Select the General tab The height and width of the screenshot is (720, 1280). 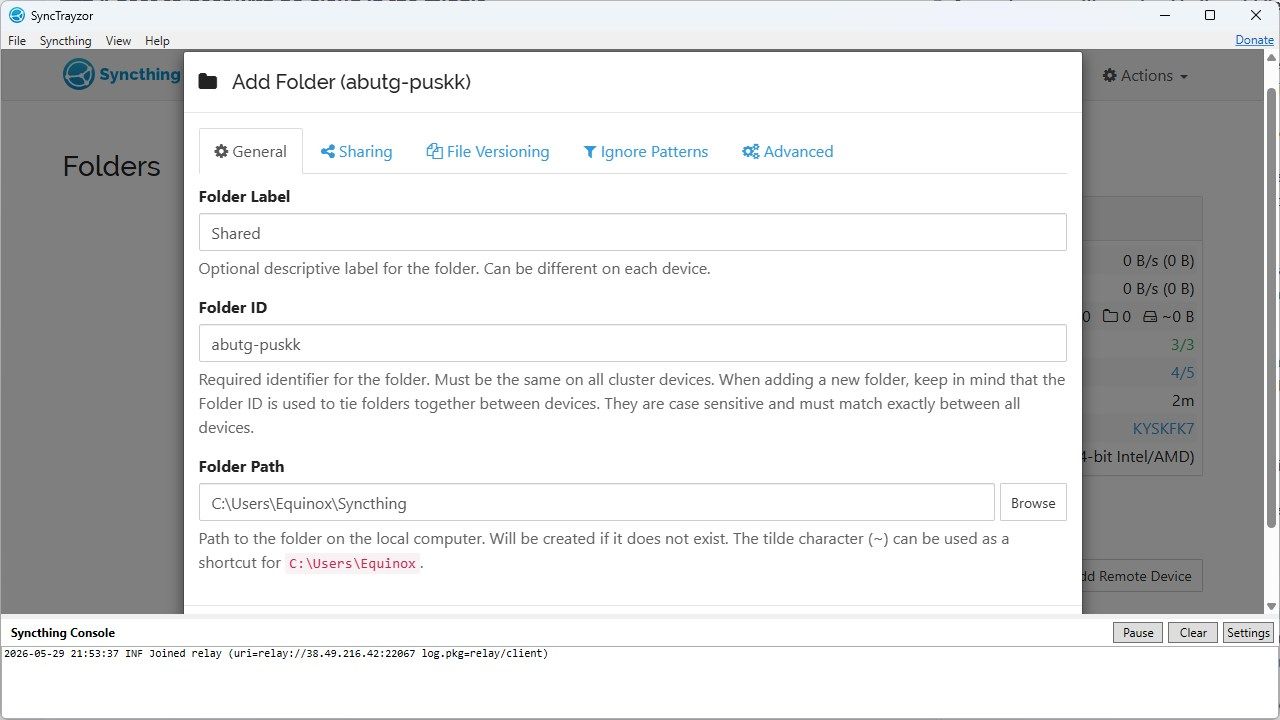(251, 152)
